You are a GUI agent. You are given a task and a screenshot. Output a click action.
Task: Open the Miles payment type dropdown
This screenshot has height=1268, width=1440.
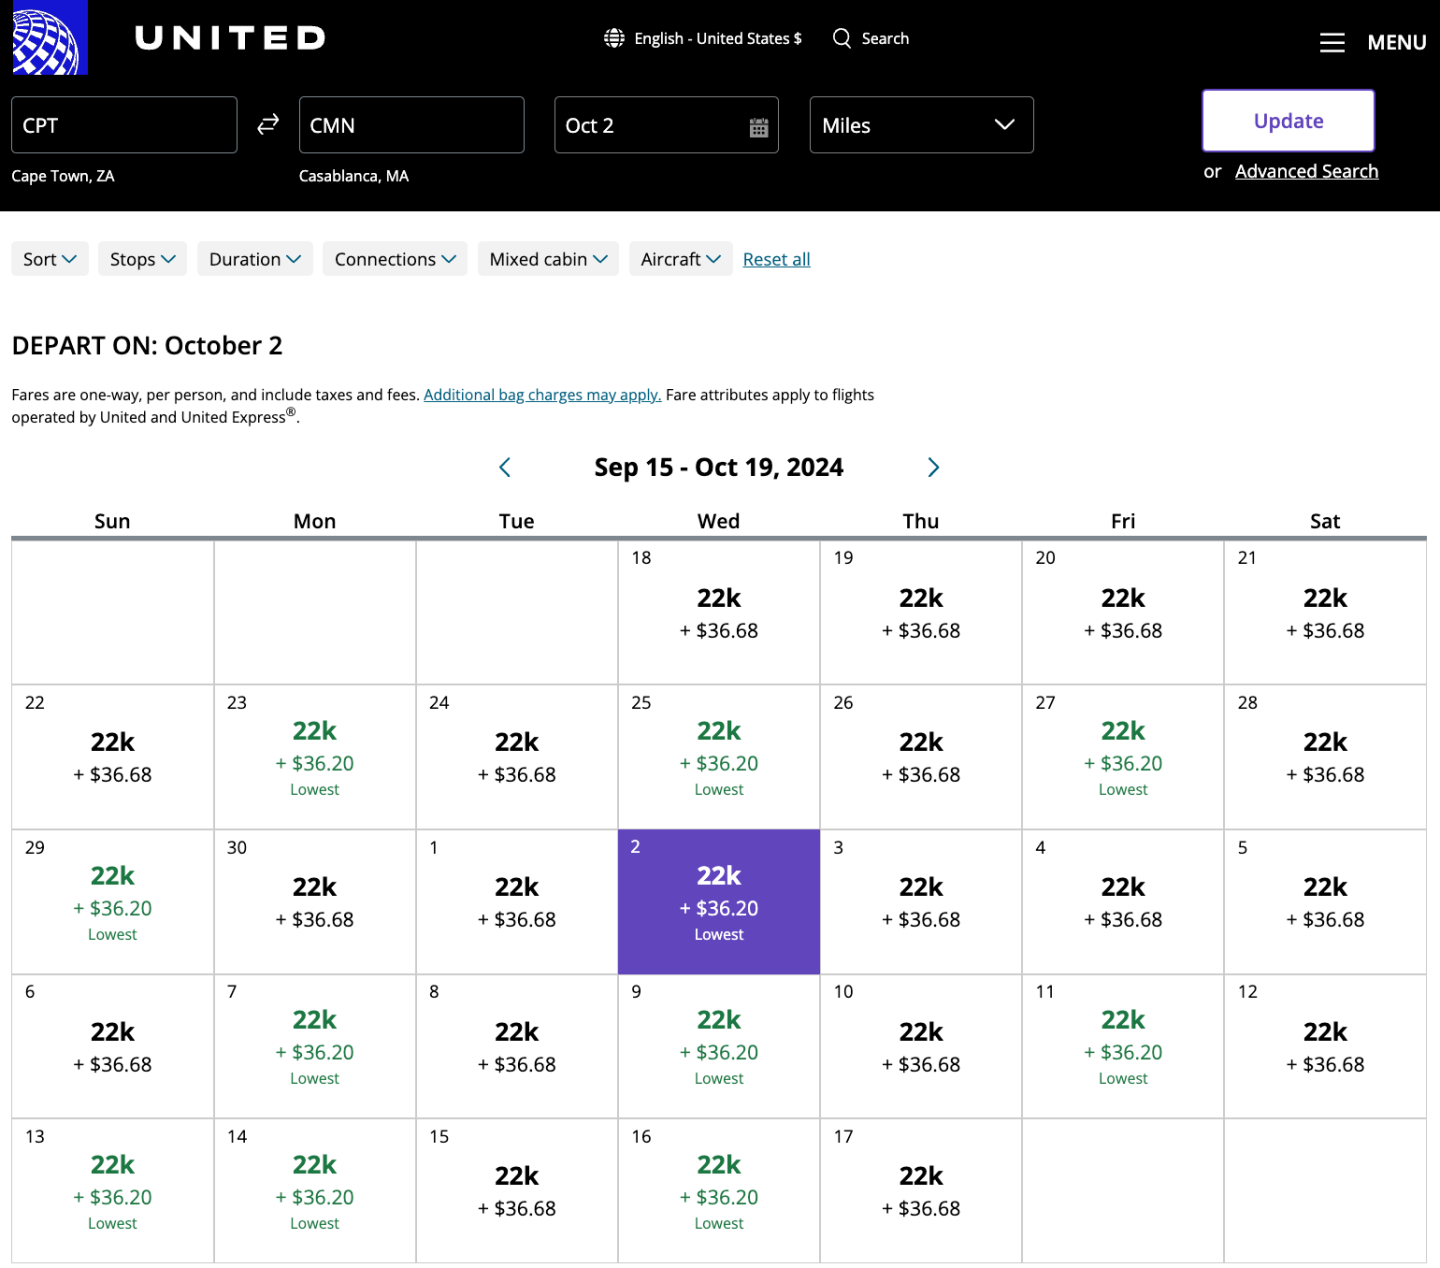(920, 125)
